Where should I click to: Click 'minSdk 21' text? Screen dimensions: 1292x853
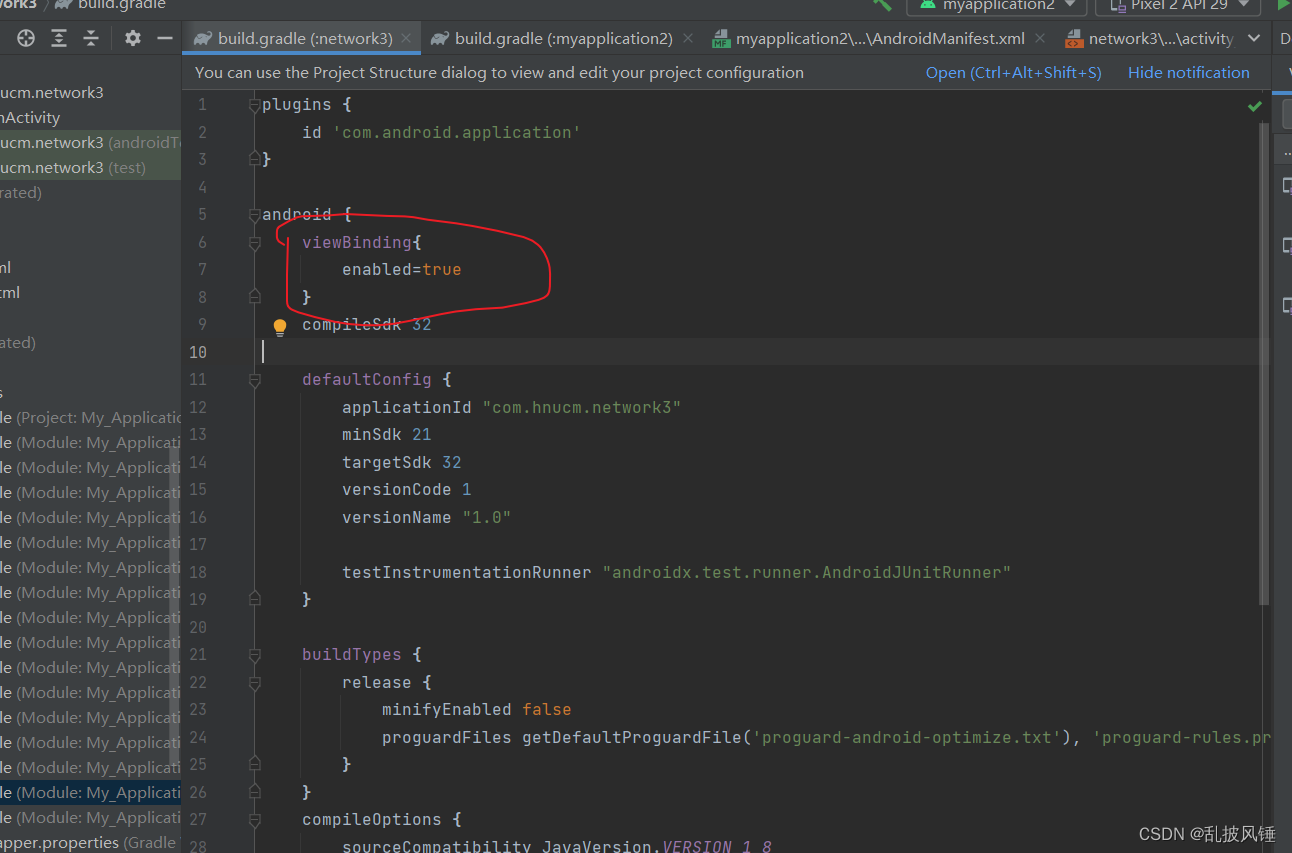click(x=386, y=435)
